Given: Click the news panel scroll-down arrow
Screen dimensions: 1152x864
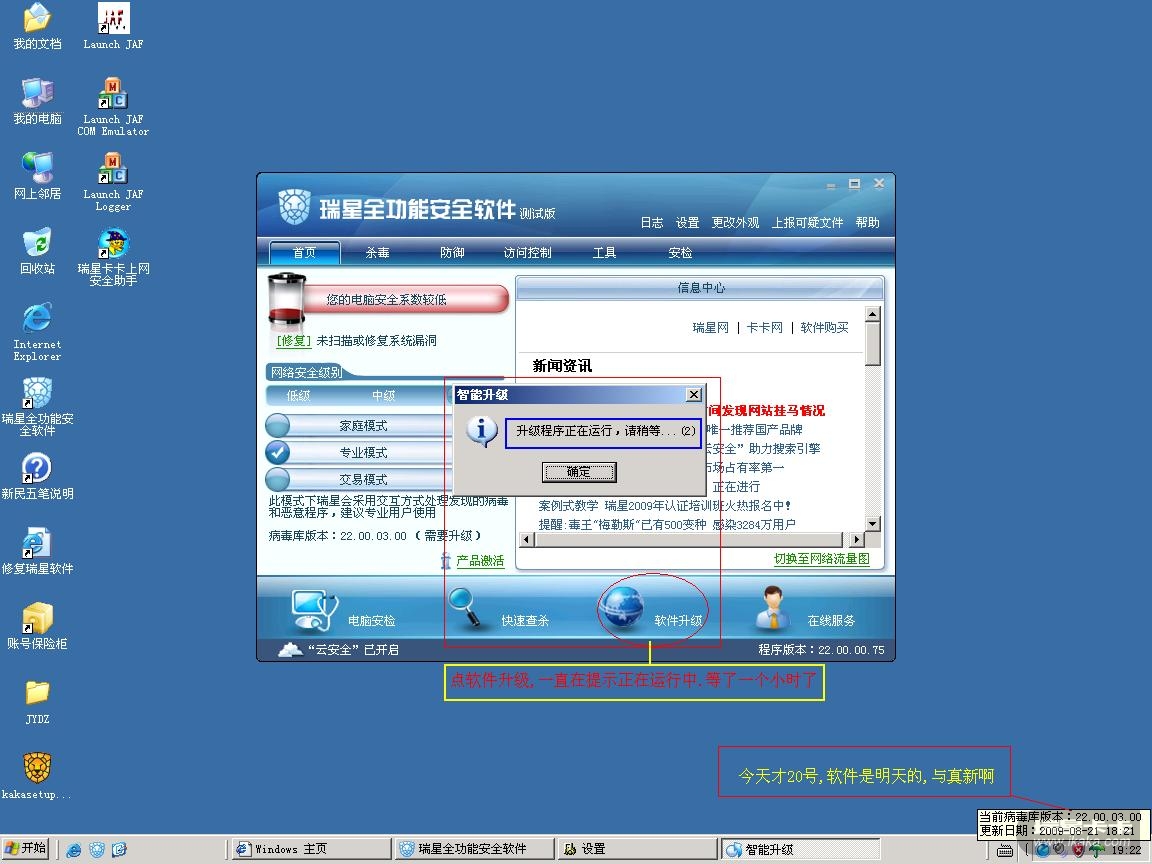Looking at the screenshot, I should click(x=873, y=524).
